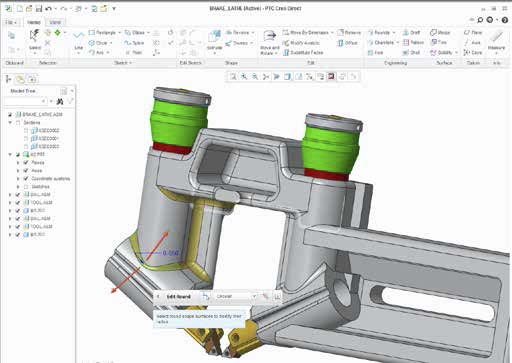Uncheck the Planes visibility checkbox
The height and width of the screenshot is (363, 512).
26,163
